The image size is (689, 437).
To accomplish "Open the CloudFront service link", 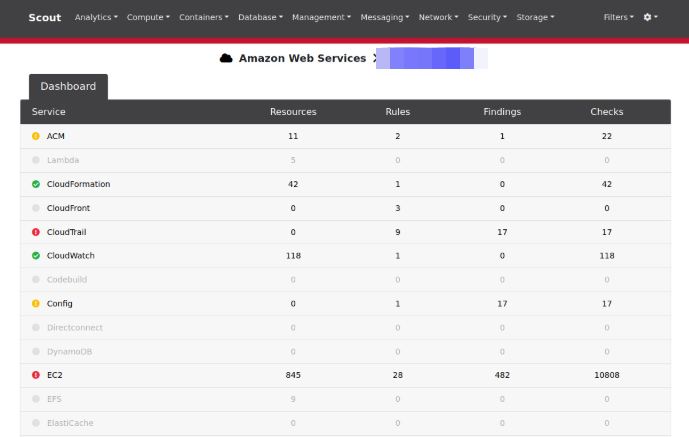I will 68,208.
